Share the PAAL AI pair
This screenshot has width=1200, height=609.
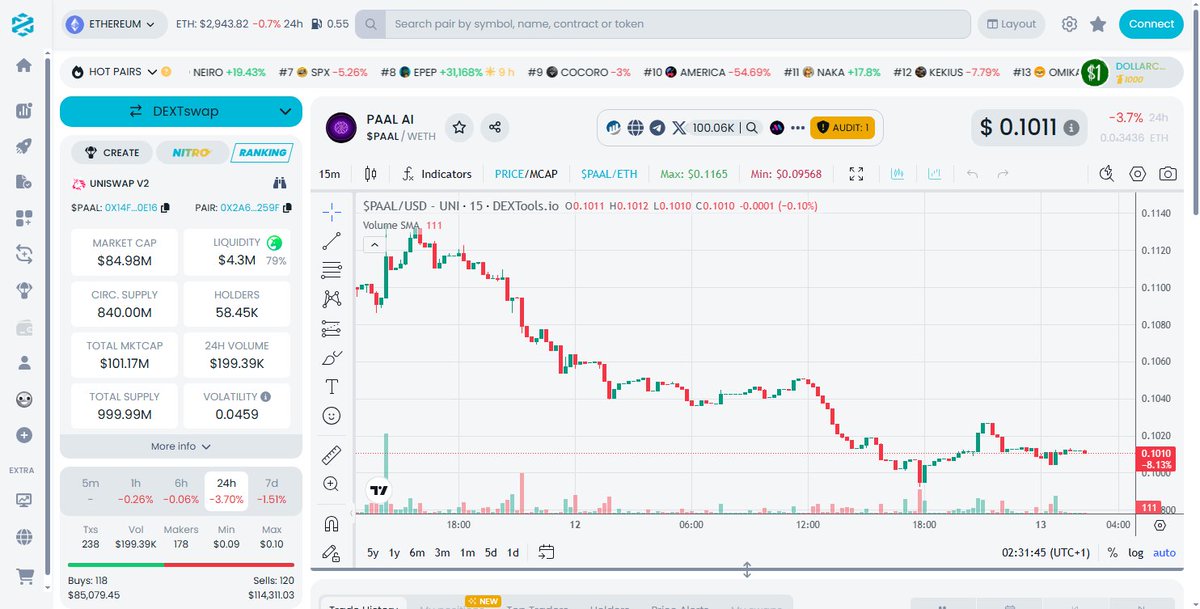tap(495, 127)
